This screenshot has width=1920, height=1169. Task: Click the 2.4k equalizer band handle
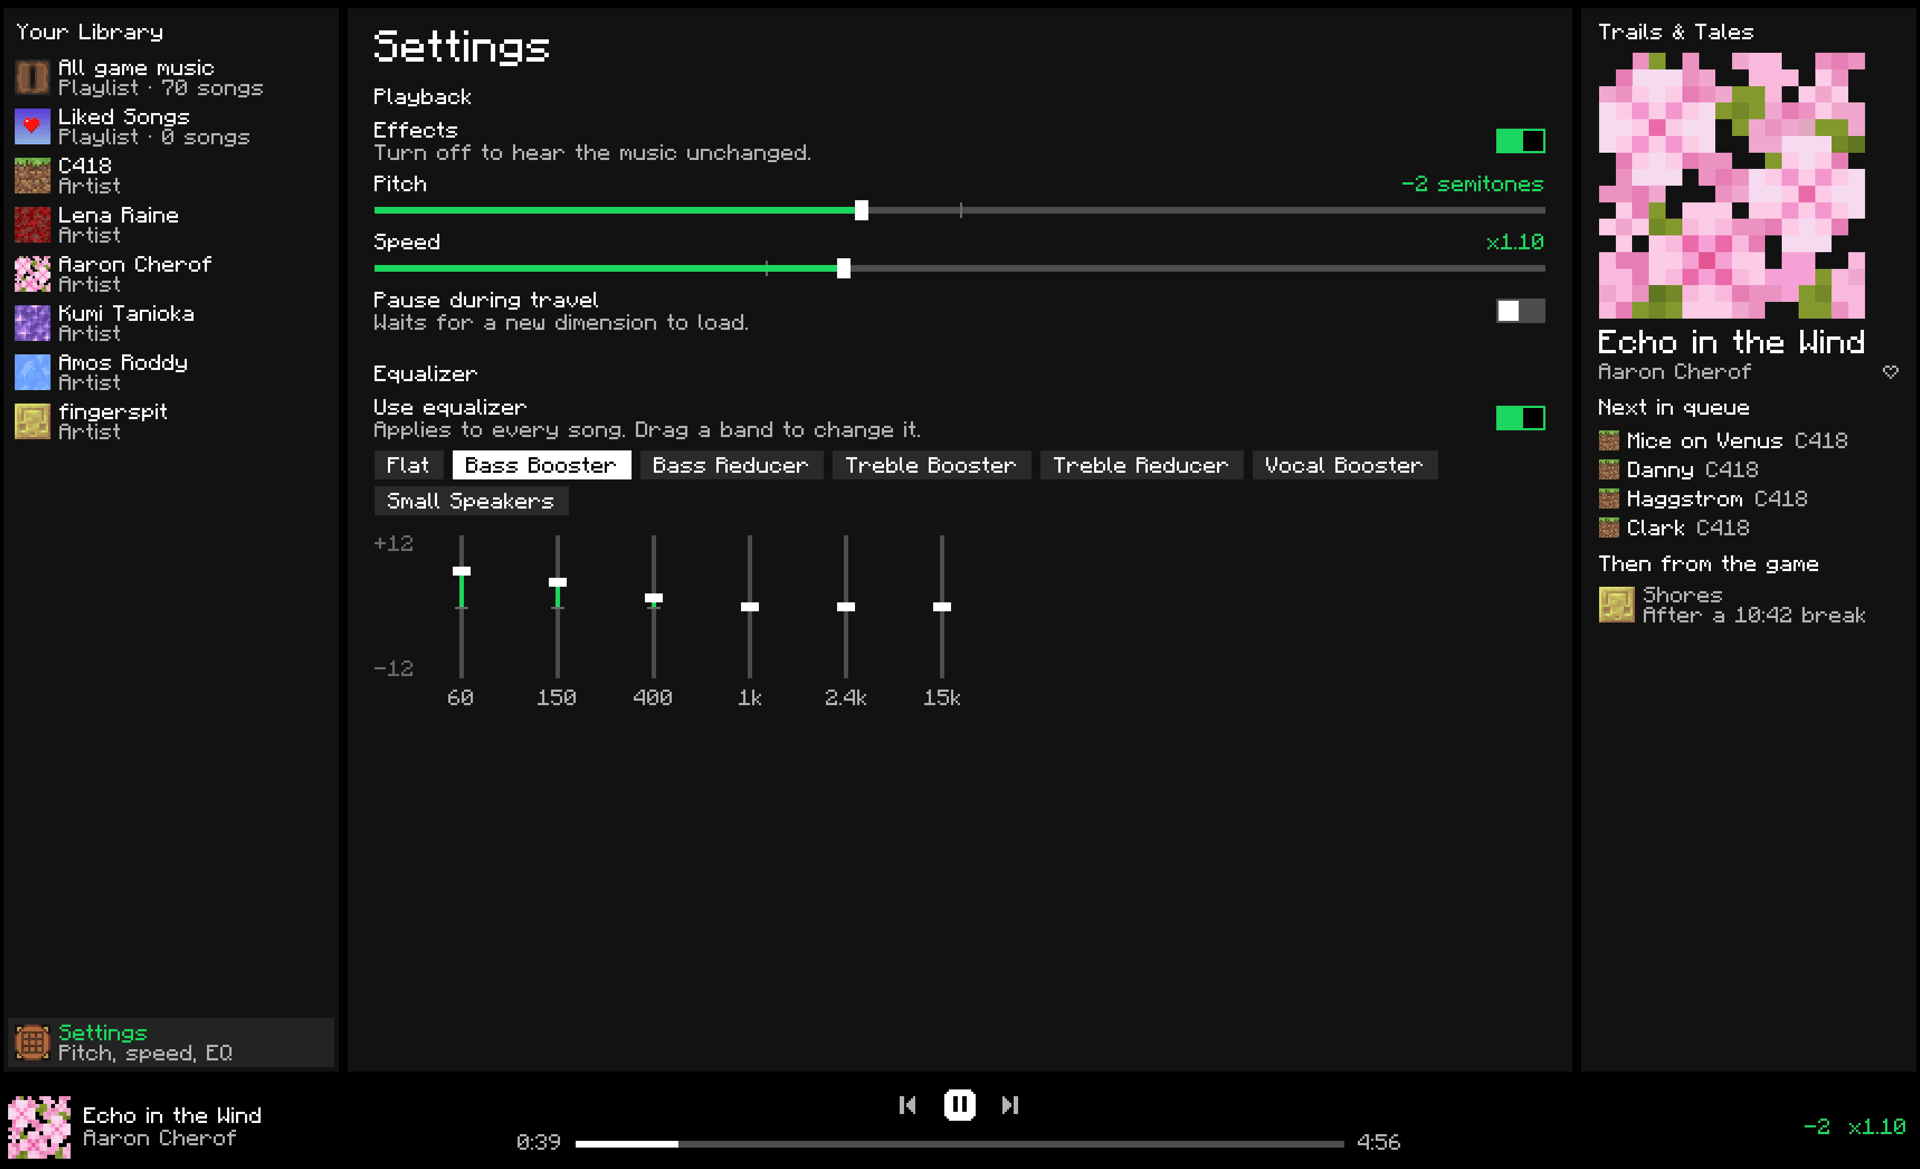pyautogui.click(x=845, y=607)
